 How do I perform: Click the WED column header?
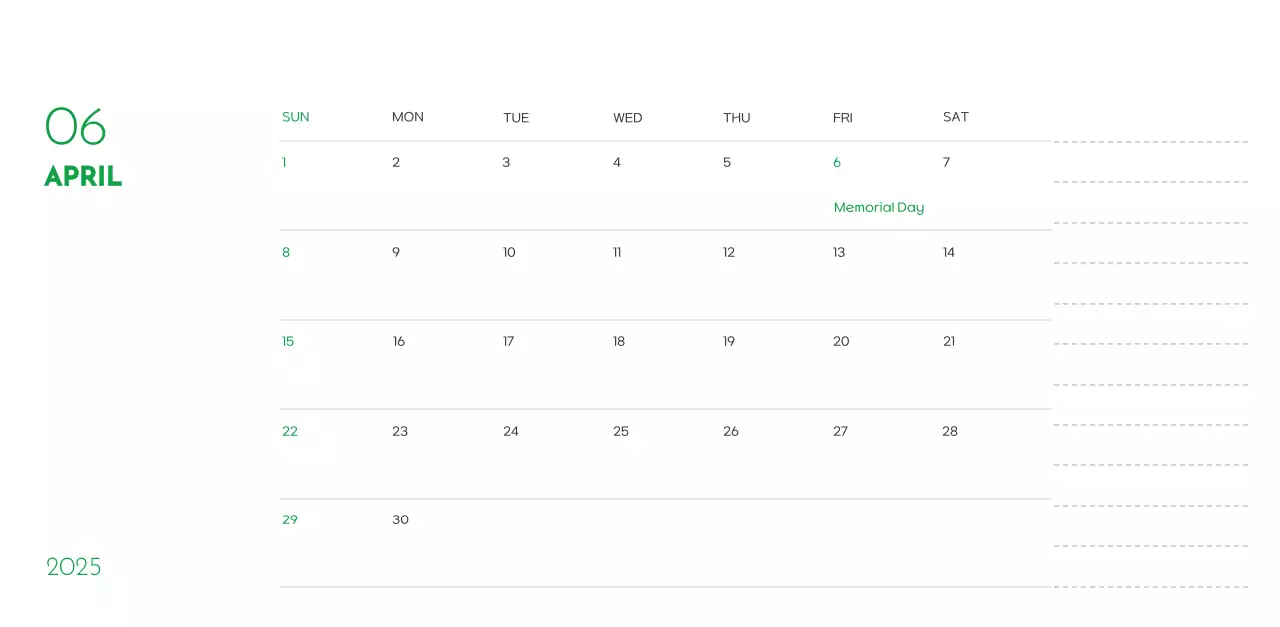pyautogui.click(x=627, y=117)
